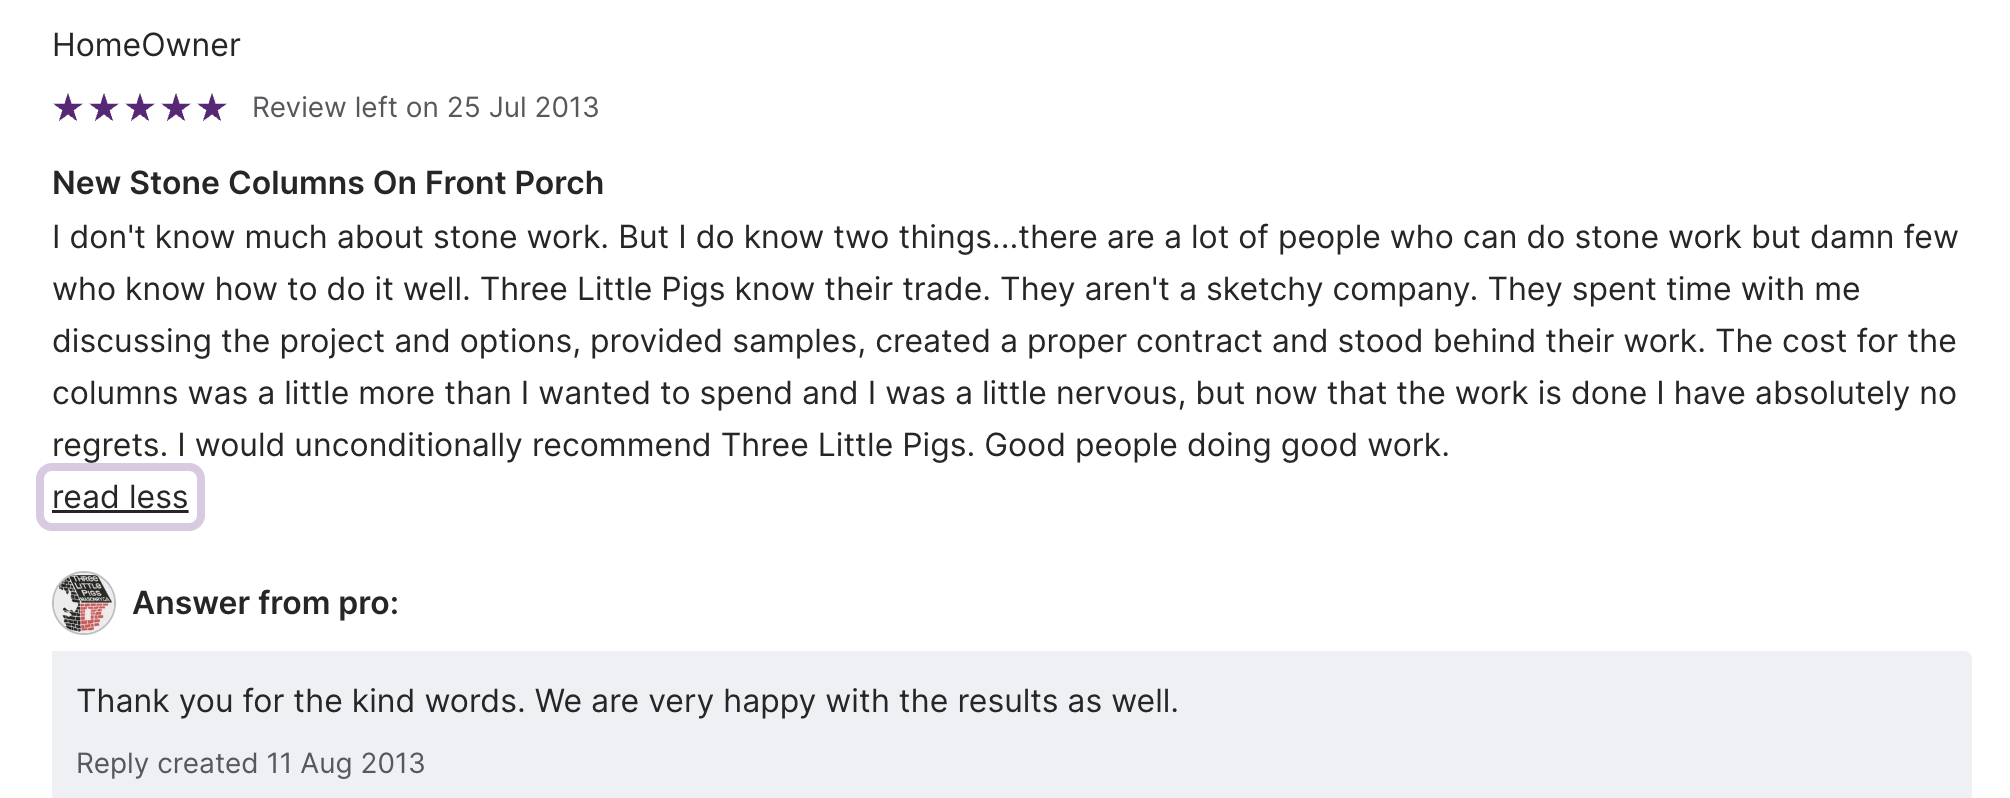Click the fourth purple rating star

coord(176,107)
